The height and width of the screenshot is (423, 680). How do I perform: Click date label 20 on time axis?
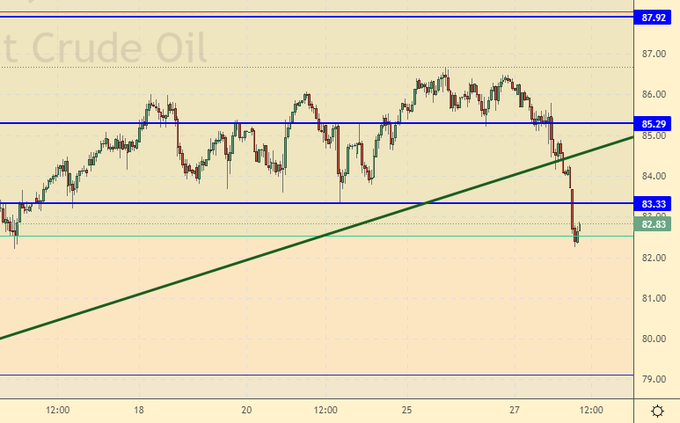(246, 410)
